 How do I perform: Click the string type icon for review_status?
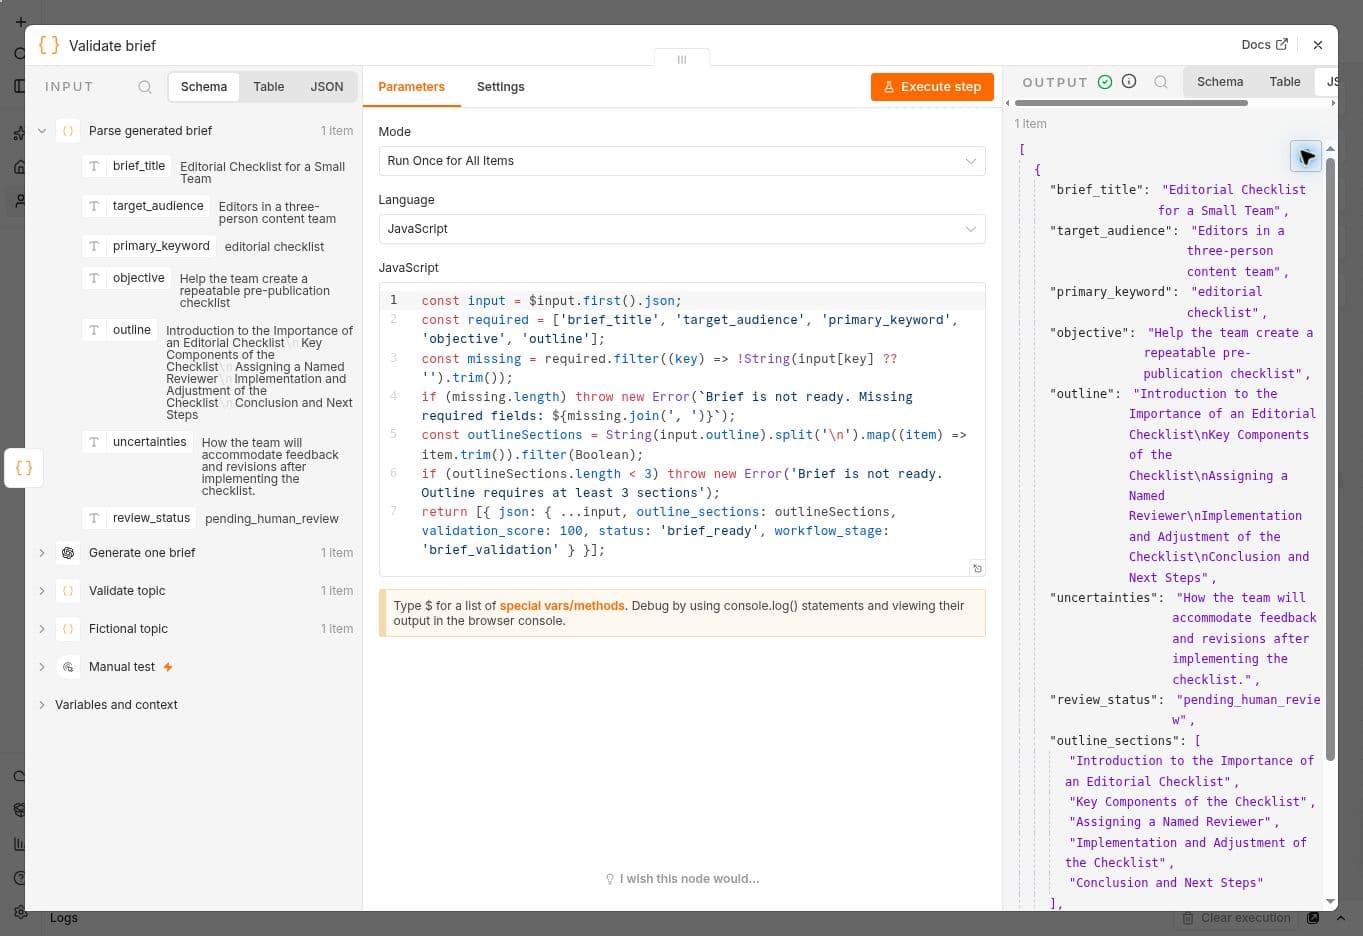point(94,518)
